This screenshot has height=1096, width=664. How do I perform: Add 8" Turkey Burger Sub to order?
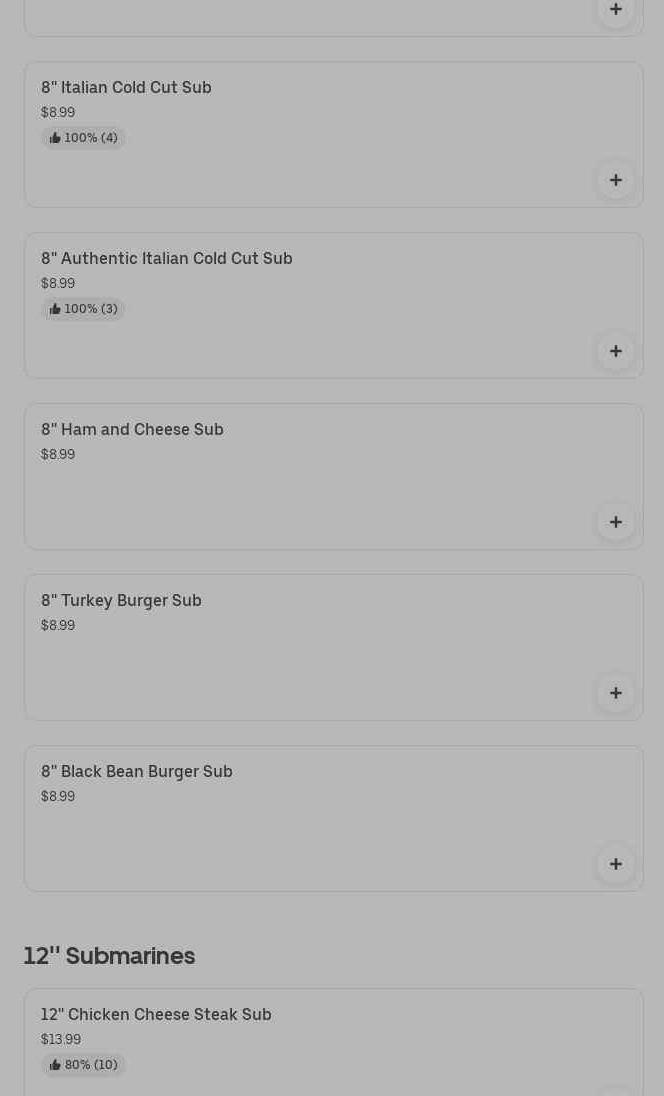615,693
